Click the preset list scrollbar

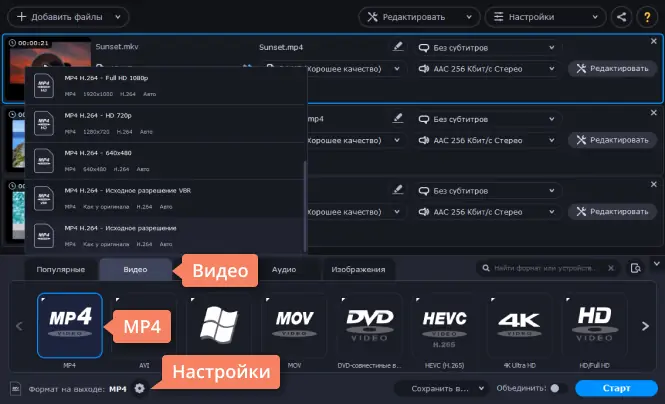(x=305, y=206)
